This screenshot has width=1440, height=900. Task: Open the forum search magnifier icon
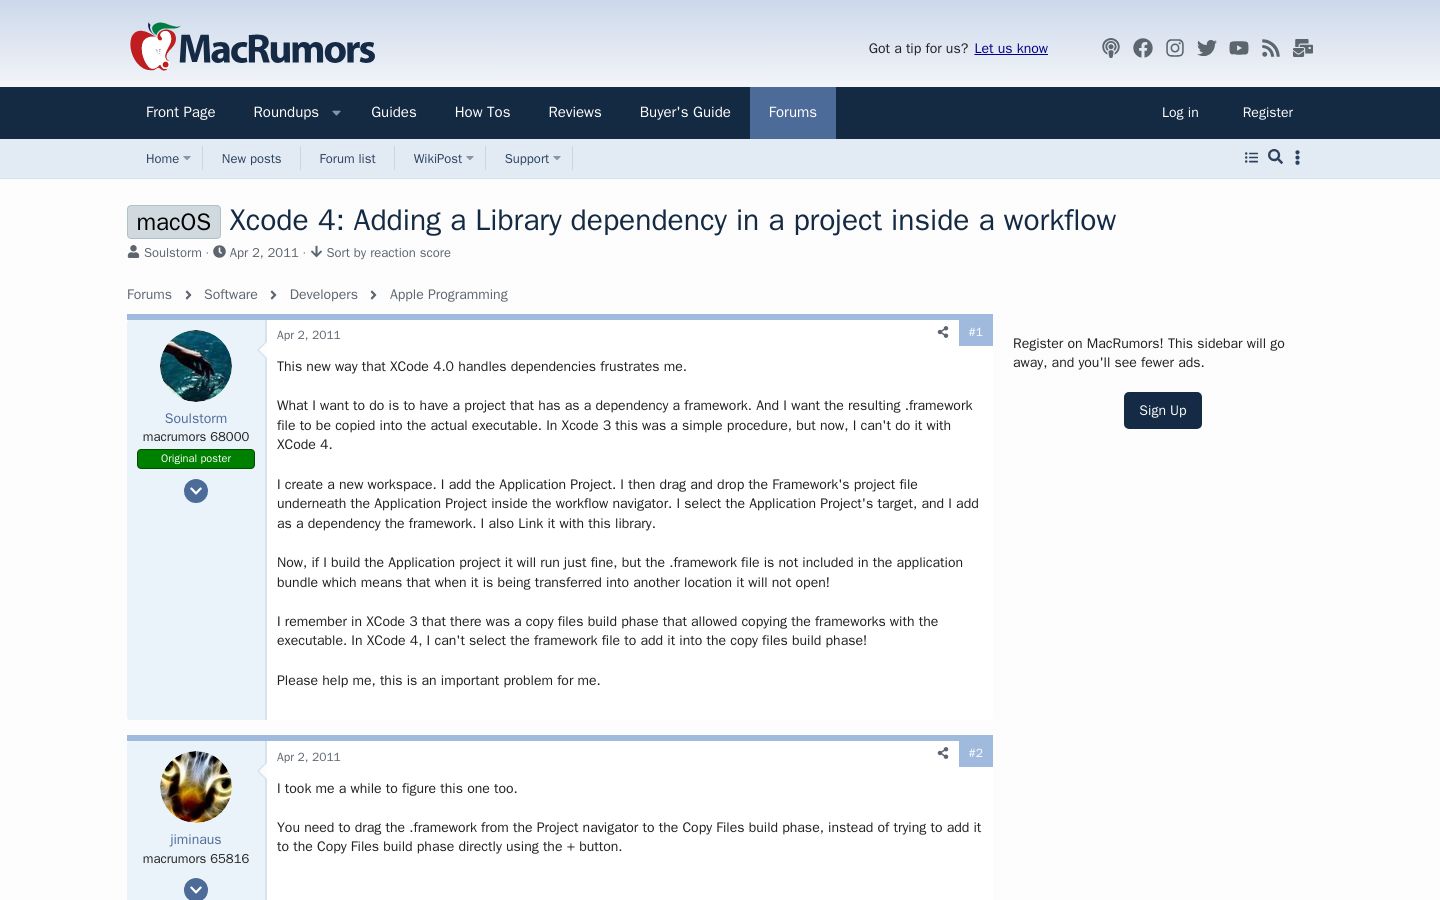1275,157
